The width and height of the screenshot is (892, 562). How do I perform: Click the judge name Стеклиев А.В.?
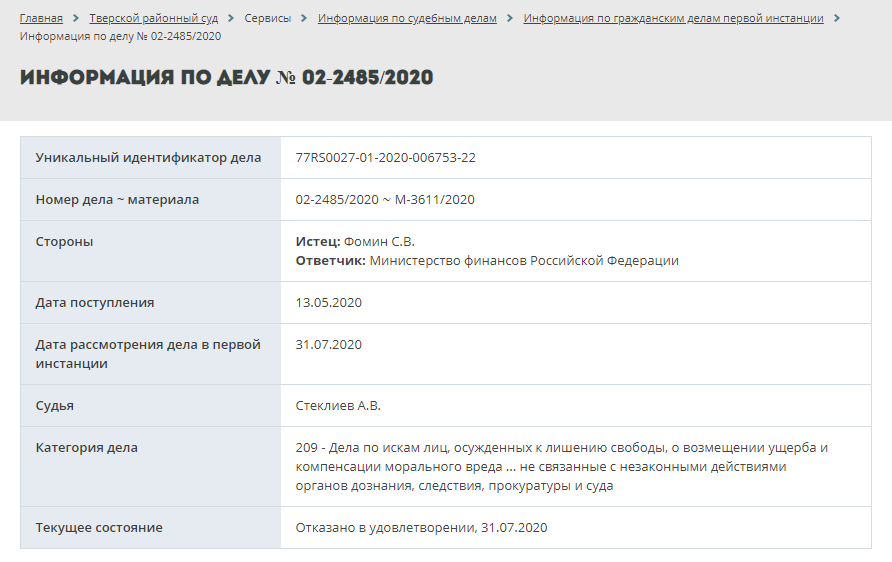click(338, 406)
